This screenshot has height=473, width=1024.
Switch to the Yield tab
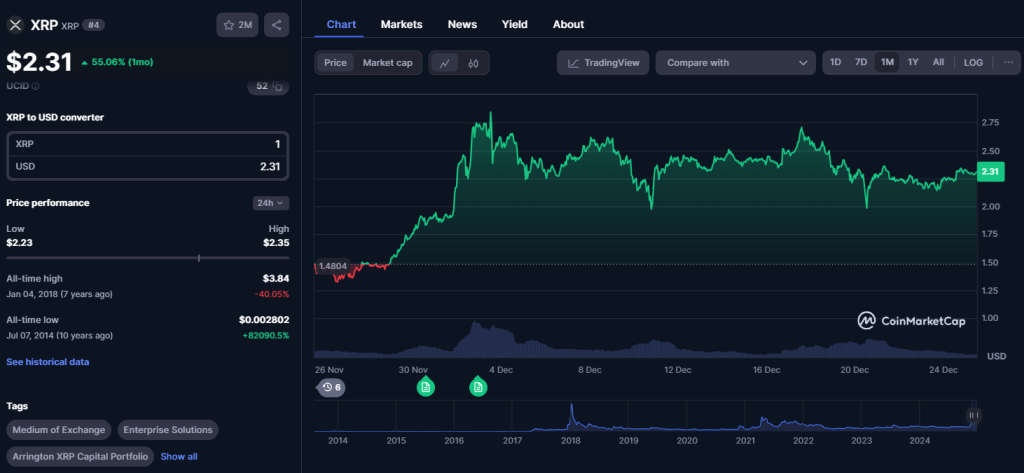(x=515, y=24)
